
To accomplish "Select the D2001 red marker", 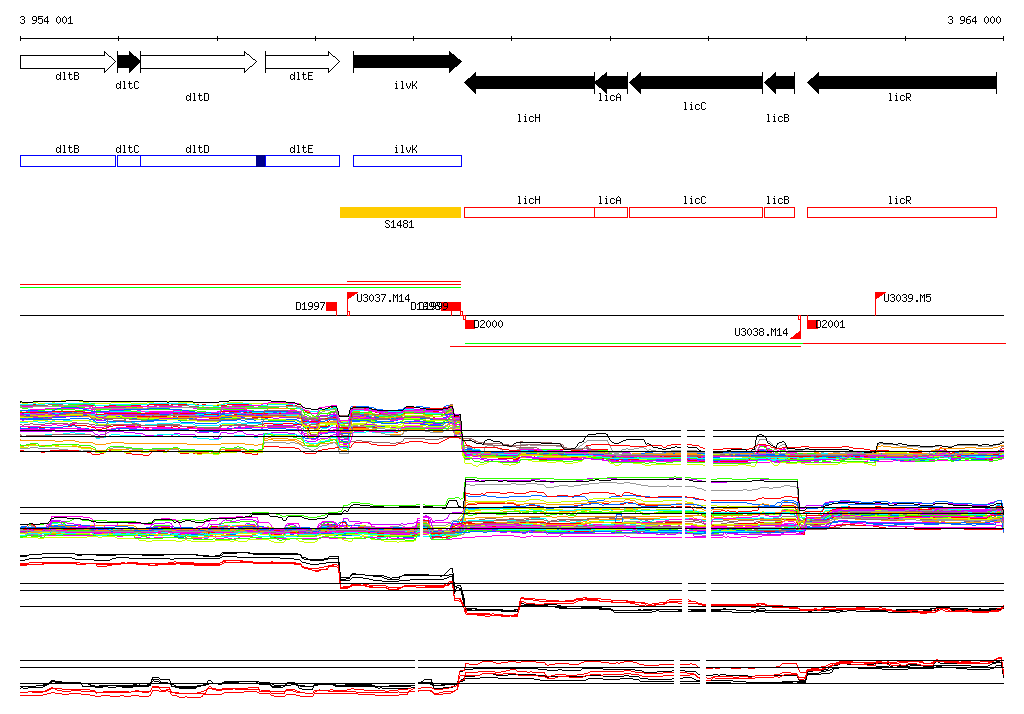I will click(812, 324).
